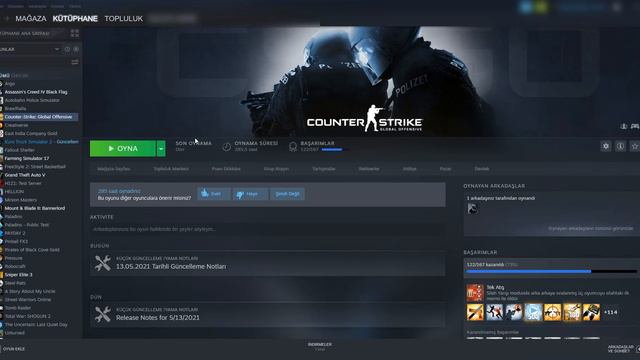Open the Destek tab
The image size is (640, 360).
point(482,169)
